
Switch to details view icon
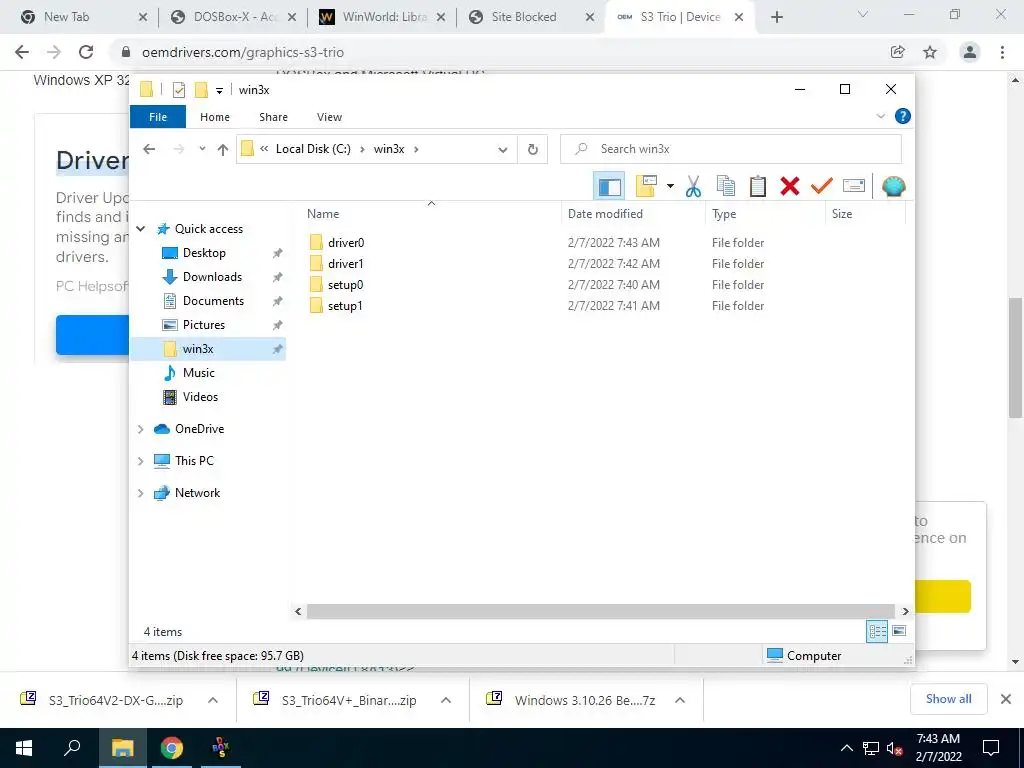(x=877, y=631)
